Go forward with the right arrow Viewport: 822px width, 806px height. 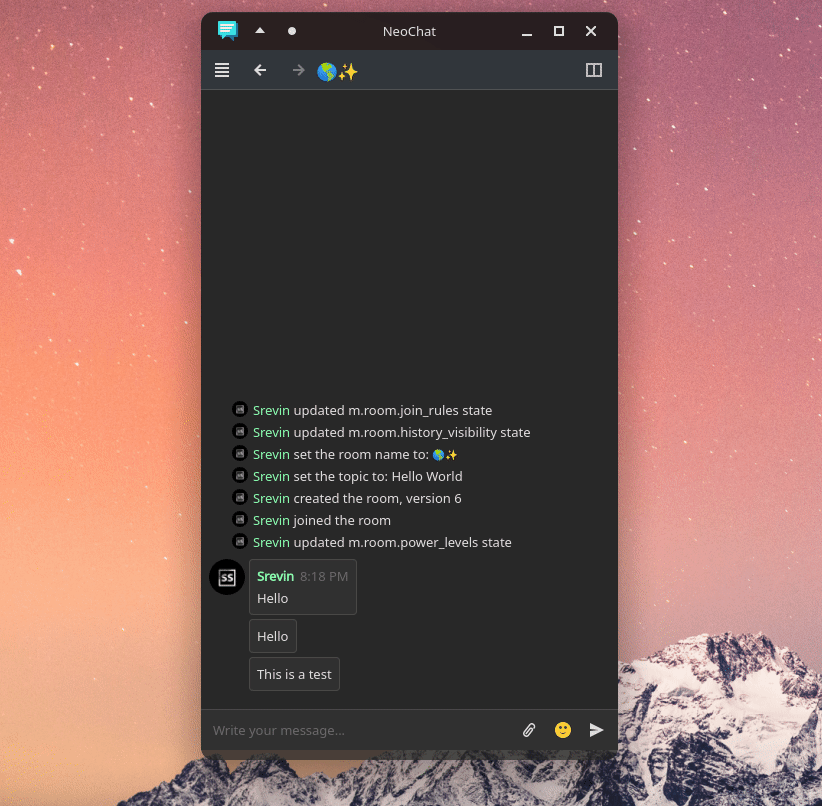pyautogui.click(x=298, y=70)
